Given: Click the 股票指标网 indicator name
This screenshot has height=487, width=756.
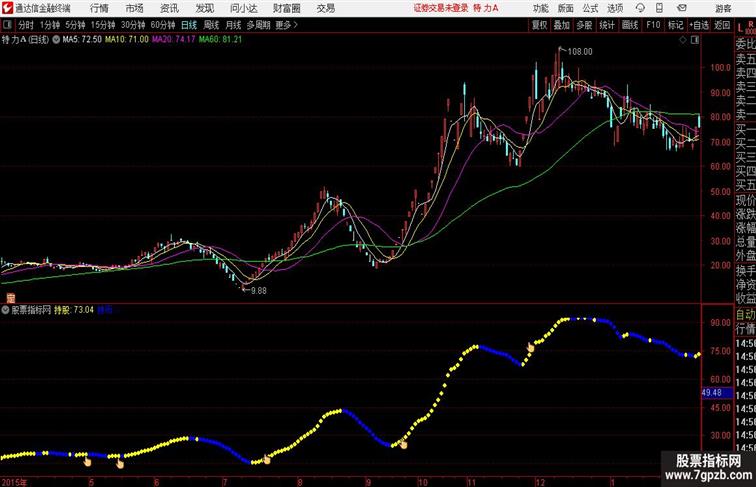Looking at the screenshot, I should pyautogui.click(x=31, y=310).
